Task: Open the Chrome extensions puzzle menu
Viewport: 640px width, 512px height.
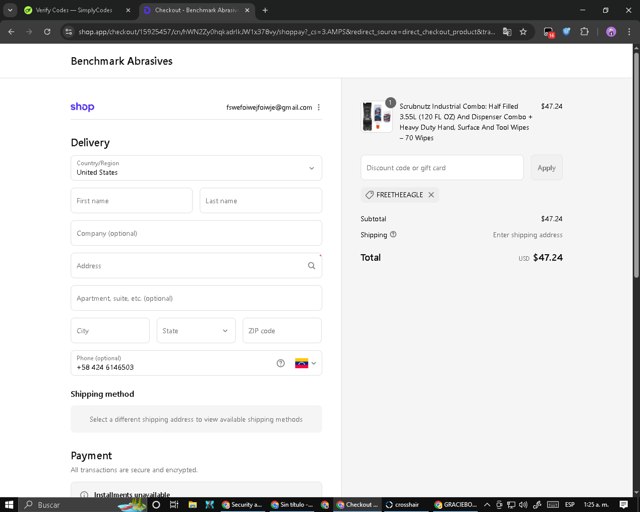Action: [584, 31]
